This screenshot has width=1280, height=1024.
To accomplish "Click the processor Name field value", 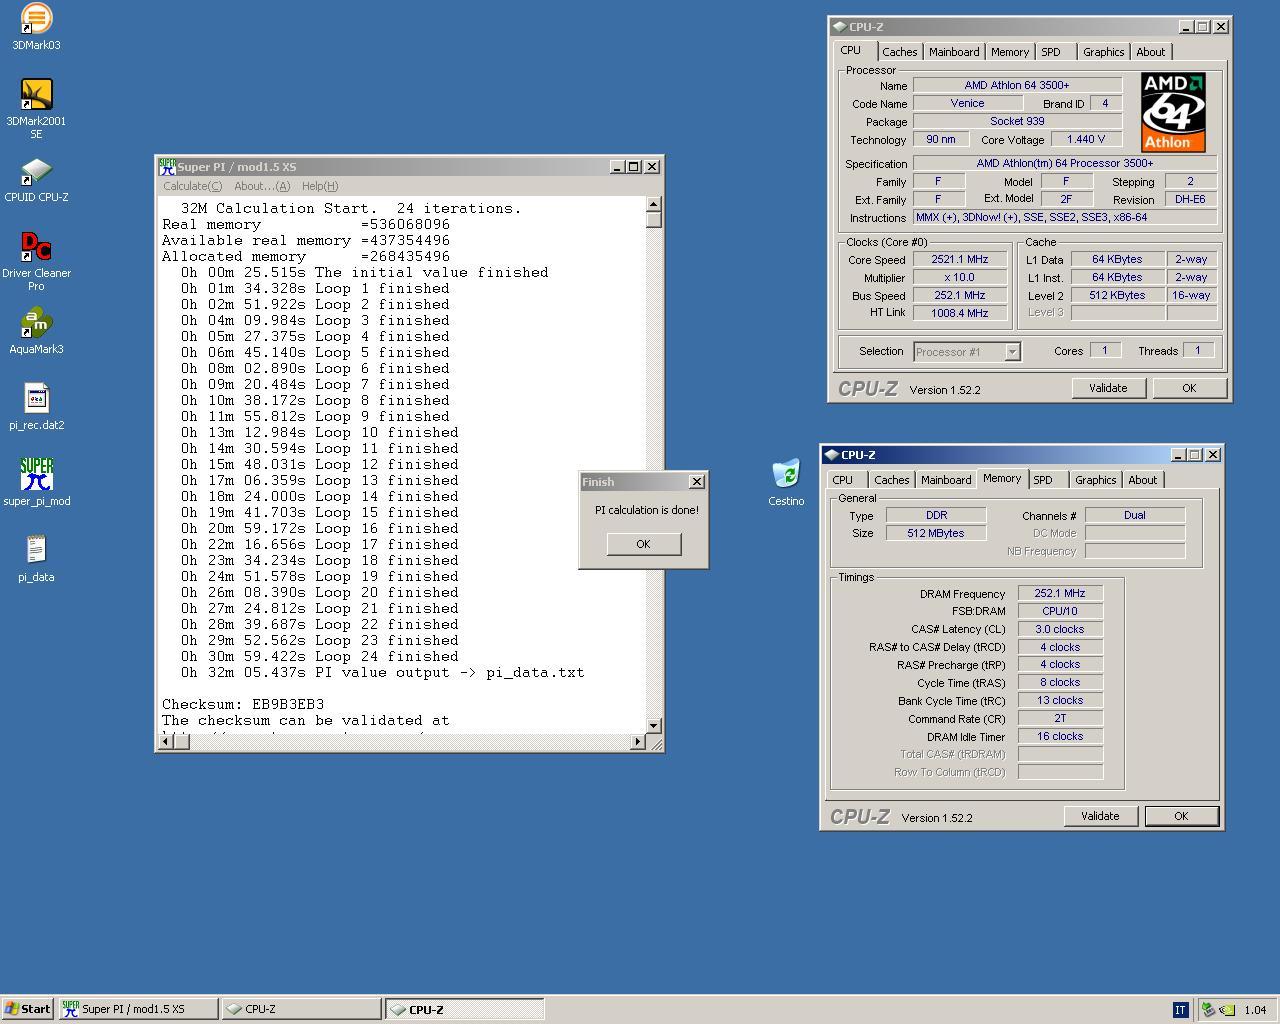I will tap(1017, 85).
